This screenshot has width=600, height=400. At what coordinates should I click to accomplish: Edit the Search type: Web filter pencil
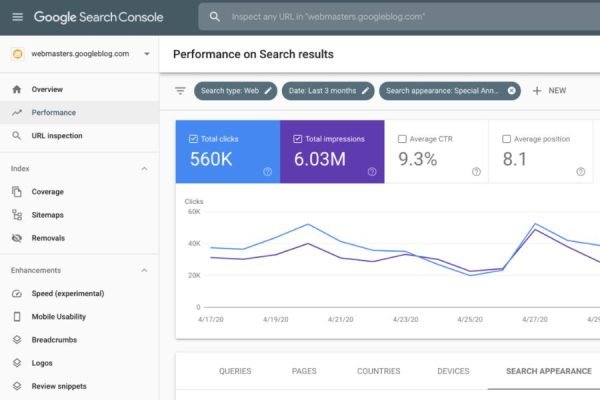point(268,90)
